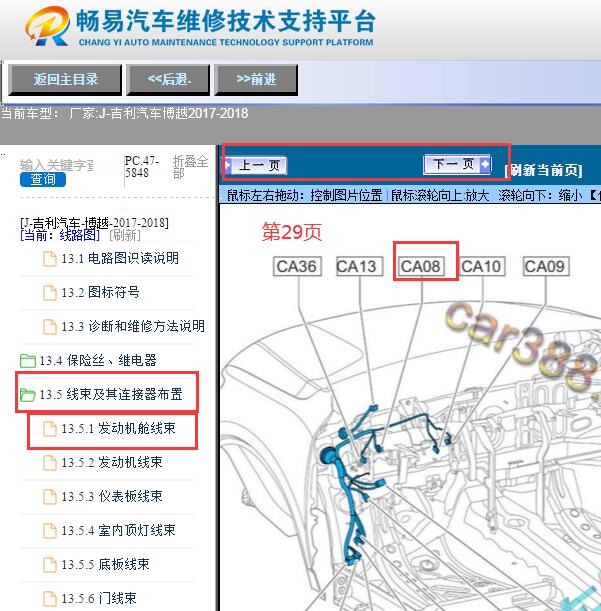Click the CA09 connector label
This screenshot has height=611, width=601.
(x=545, y=267)
